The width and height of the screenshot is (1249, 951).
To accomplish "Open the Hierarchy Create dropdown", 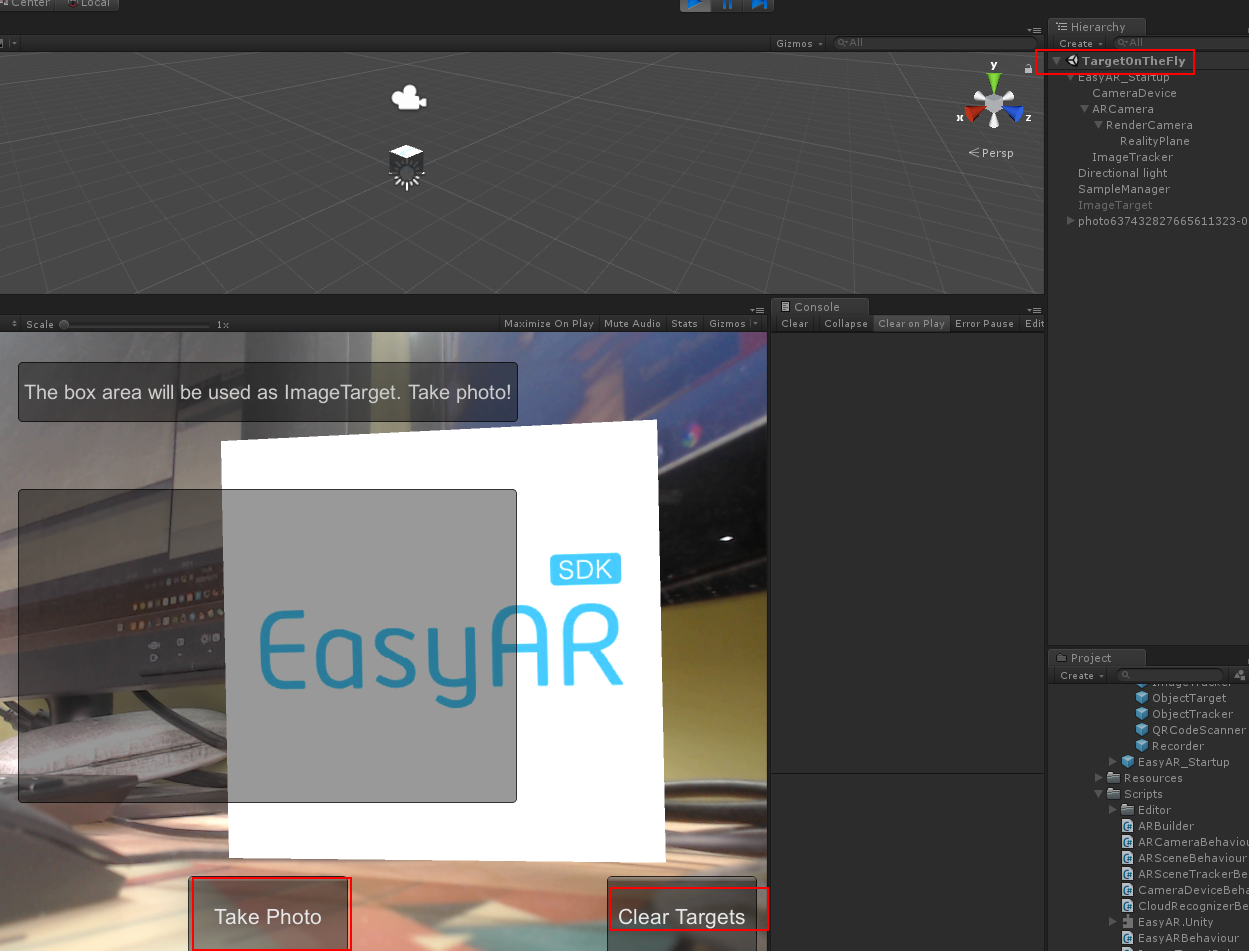I will 1081,43.
